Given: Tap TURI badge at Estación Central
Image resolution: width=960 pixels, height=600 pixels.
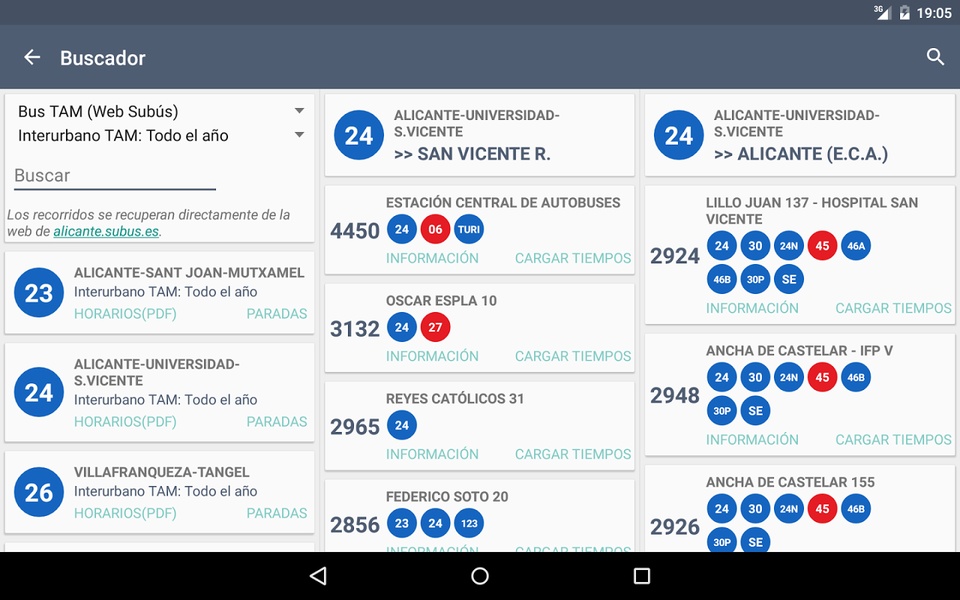Looking at the screenshot, I should click(x=469, y=230).
